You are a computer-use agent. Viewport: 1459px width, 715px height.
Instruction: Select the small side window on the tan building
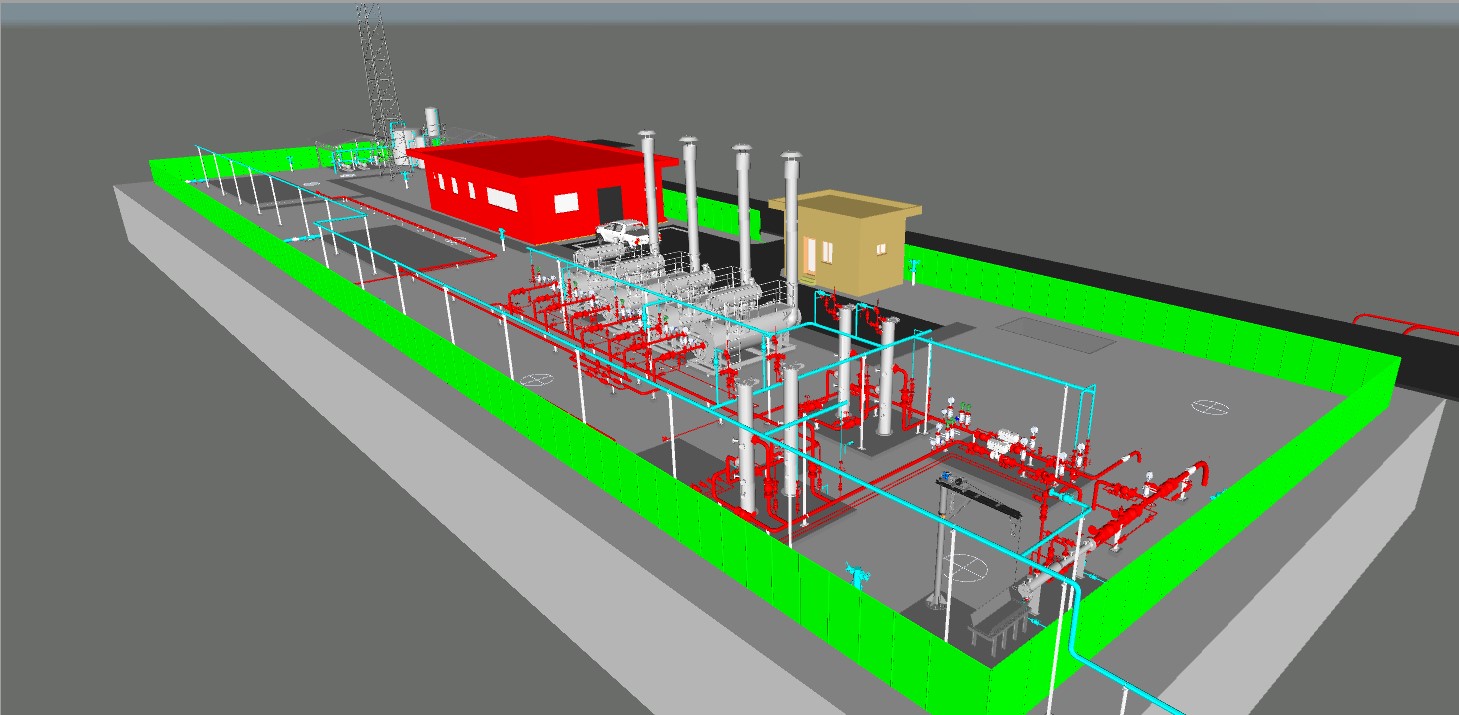(x=879, y=250)
